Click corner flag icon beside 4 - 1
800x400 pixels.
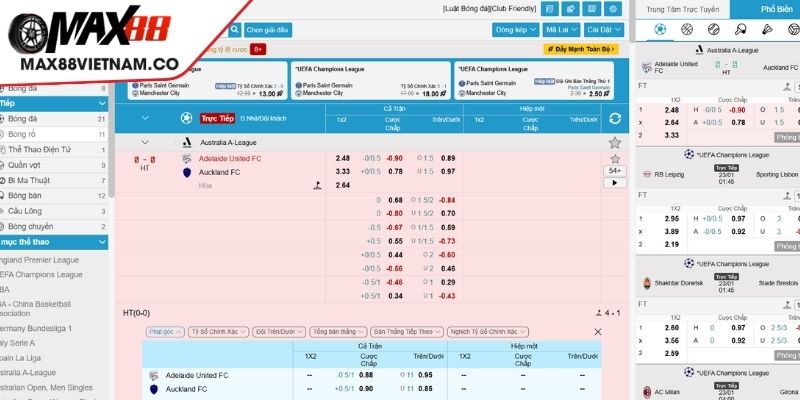(598, 313)
